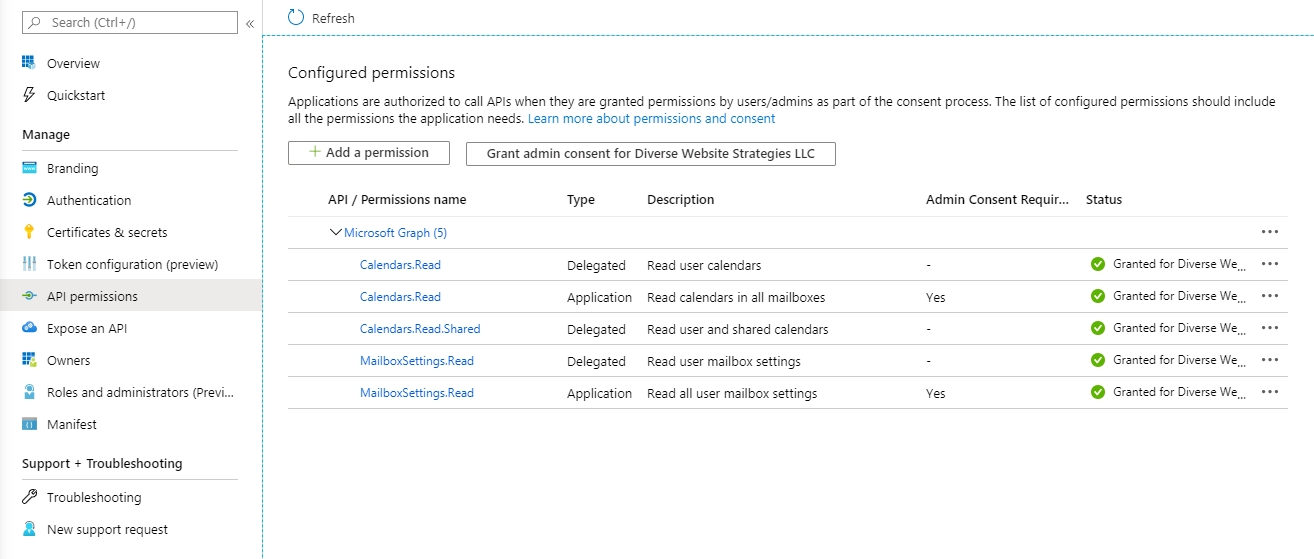Open the Microsoft Graph (5) link
1314x559 pixels.
point(395,232)
